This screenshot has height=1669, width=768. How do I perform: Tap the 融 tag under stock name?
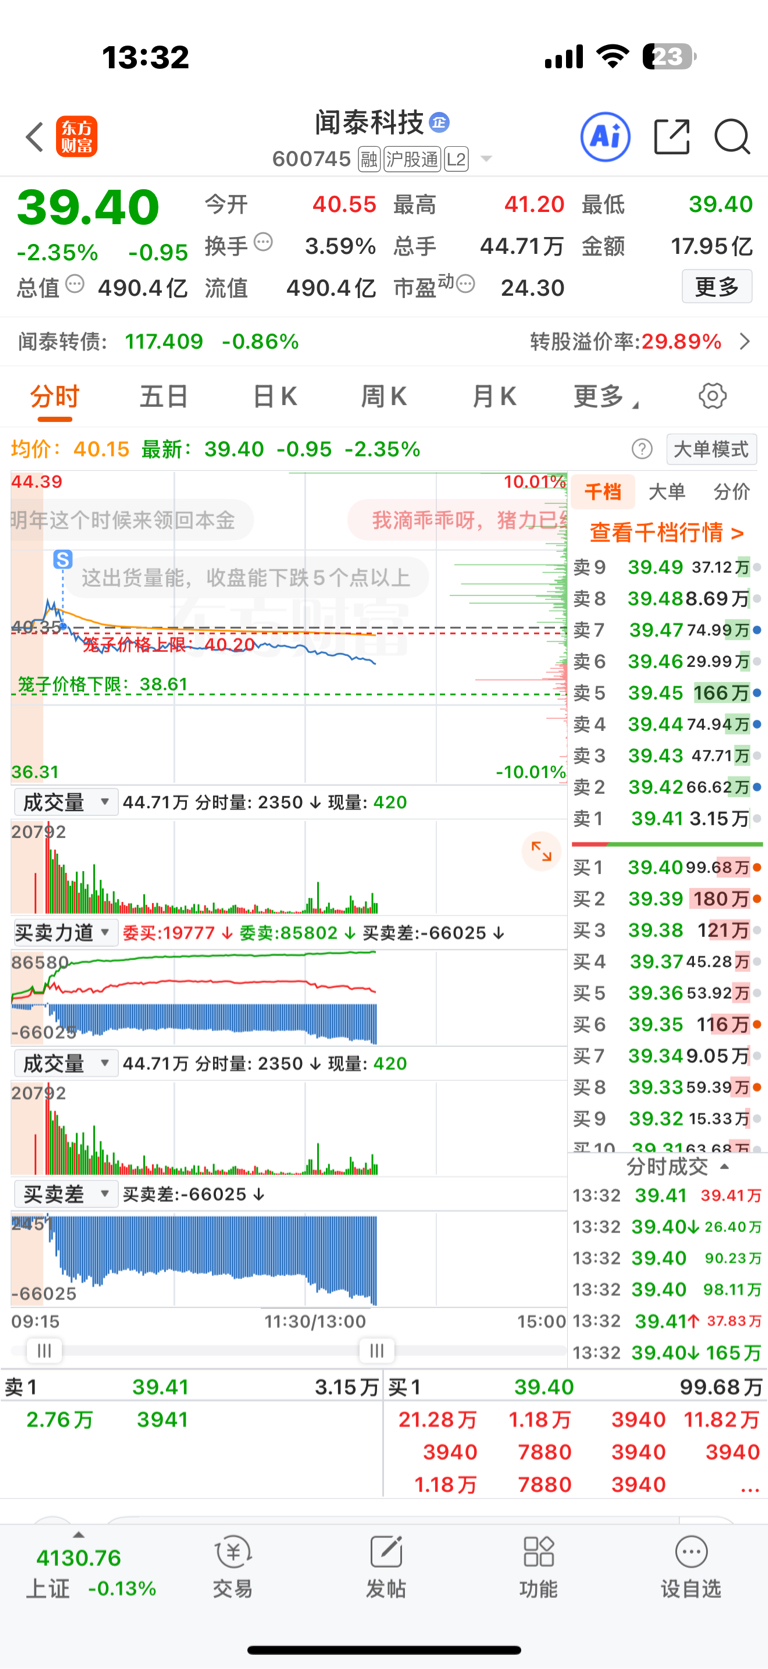tap(369, 159)
